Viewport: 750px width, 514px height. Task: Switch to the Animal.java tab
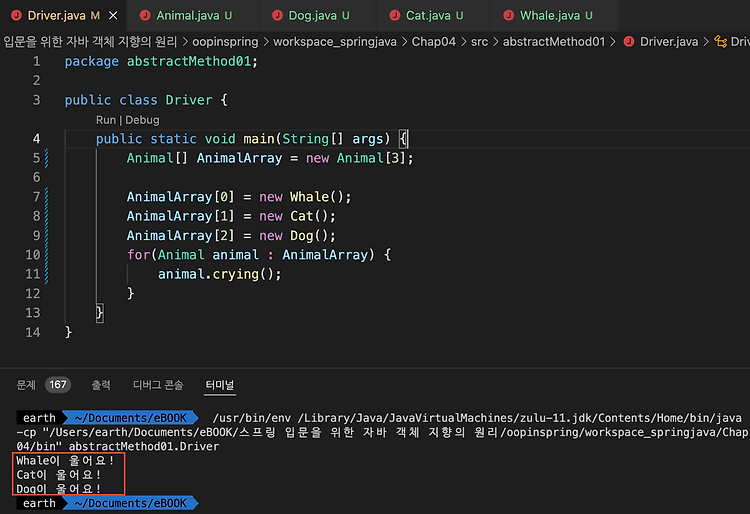[x=193, y=16]
